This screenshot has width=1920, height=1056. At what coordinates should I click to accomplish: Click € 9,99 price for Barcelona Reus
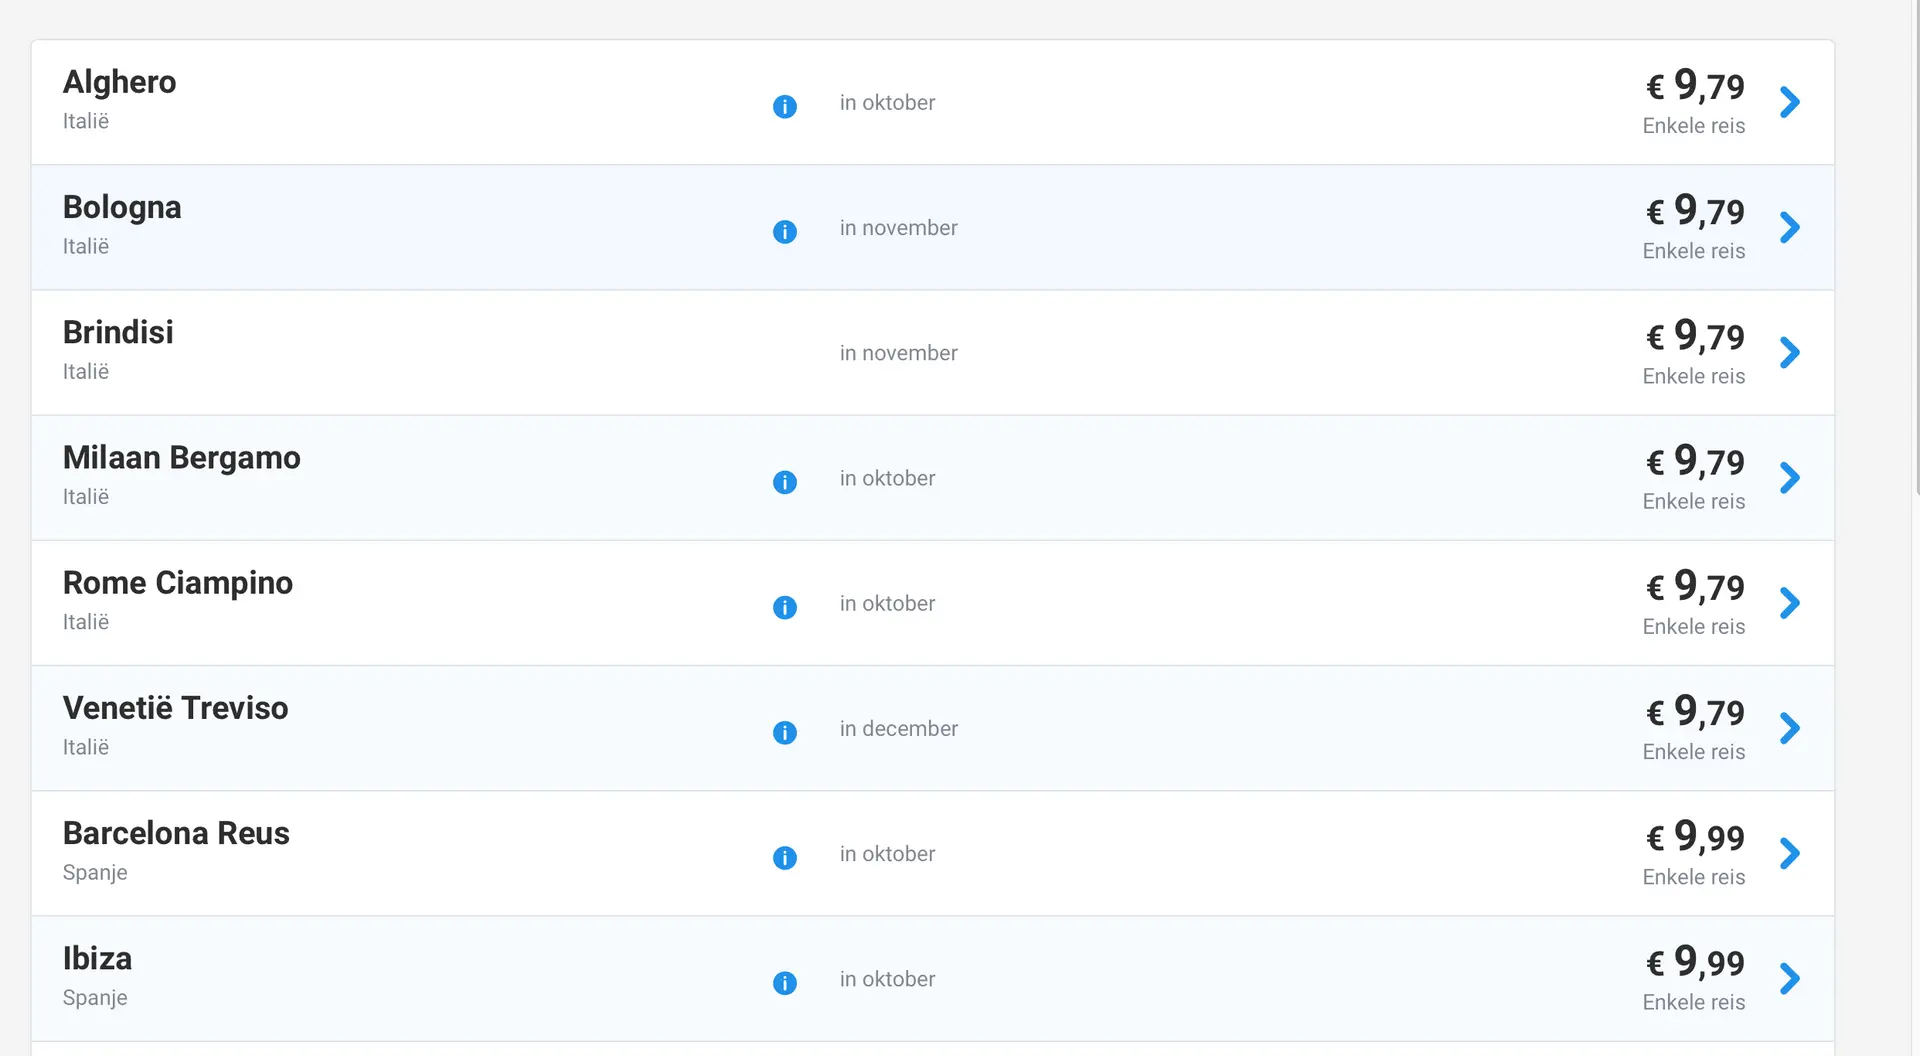tap(1695, 836)
